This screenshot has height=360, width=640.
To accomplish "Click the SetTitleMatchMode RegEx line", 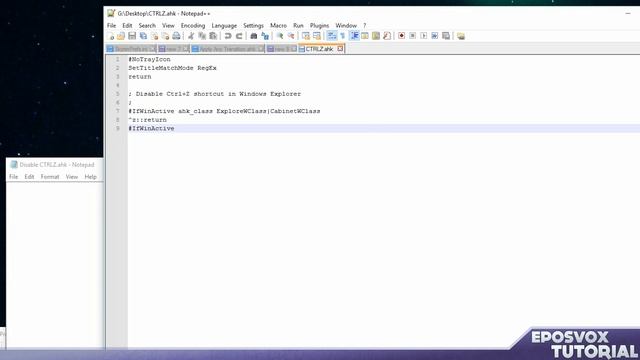I will click(x=172, y=68).
